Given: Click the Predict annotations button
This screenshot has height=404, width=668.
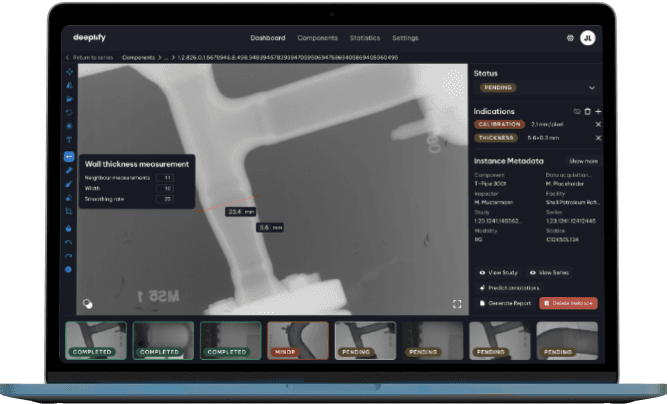Looking at the screenshot, I should tap(509, 288).
